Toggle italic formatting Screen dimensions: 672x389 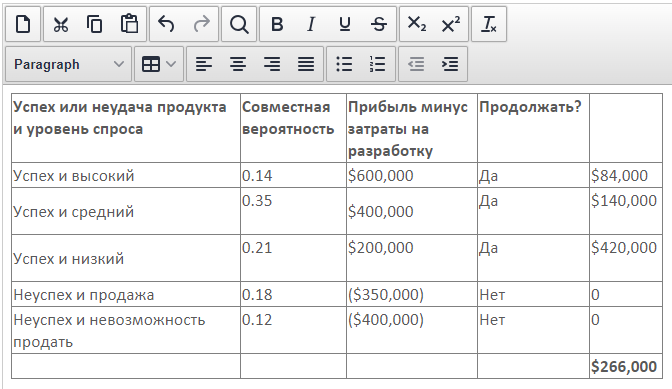pos(311,24)
